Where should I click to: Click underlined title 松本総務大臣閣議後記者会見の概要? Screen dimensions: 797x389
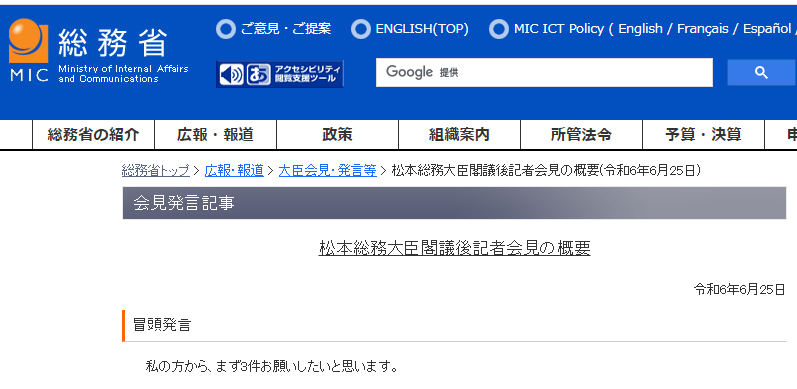tap(454, 248)
